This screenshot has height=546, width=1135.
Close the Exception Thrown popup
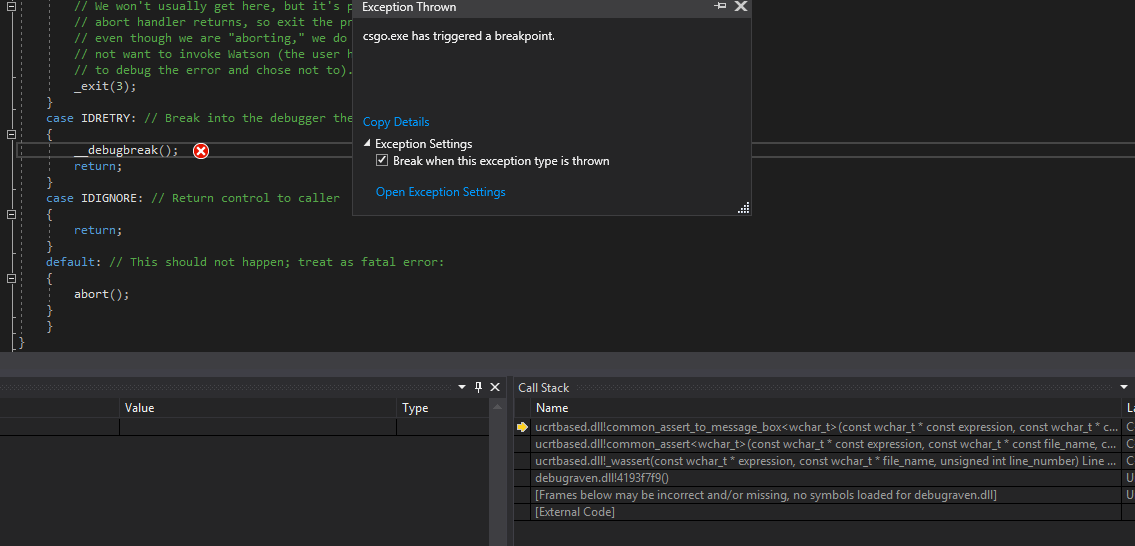[x=741, y=6]
